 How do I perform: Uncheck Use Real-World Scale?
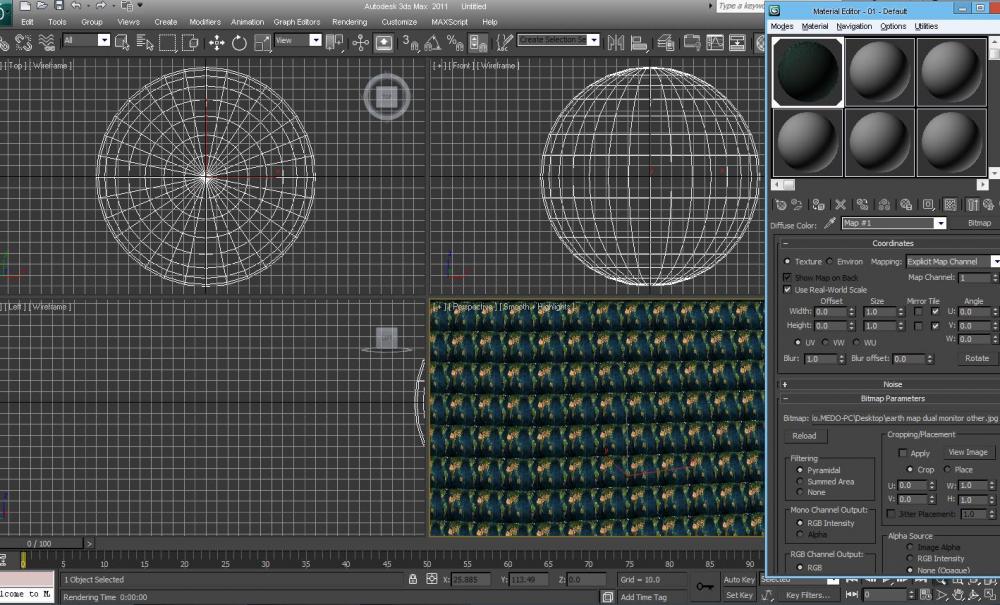pyautogui.click(x=788, y=289)
